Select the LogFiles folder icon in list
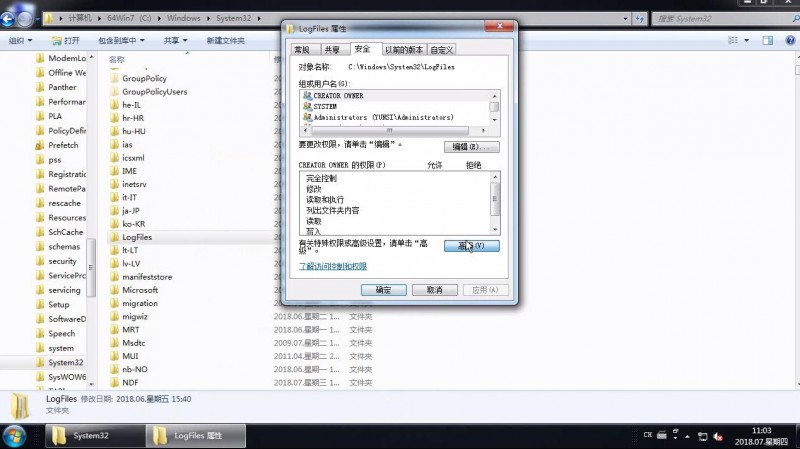Viewport: 800px width, 449px height. pos(115,237)
